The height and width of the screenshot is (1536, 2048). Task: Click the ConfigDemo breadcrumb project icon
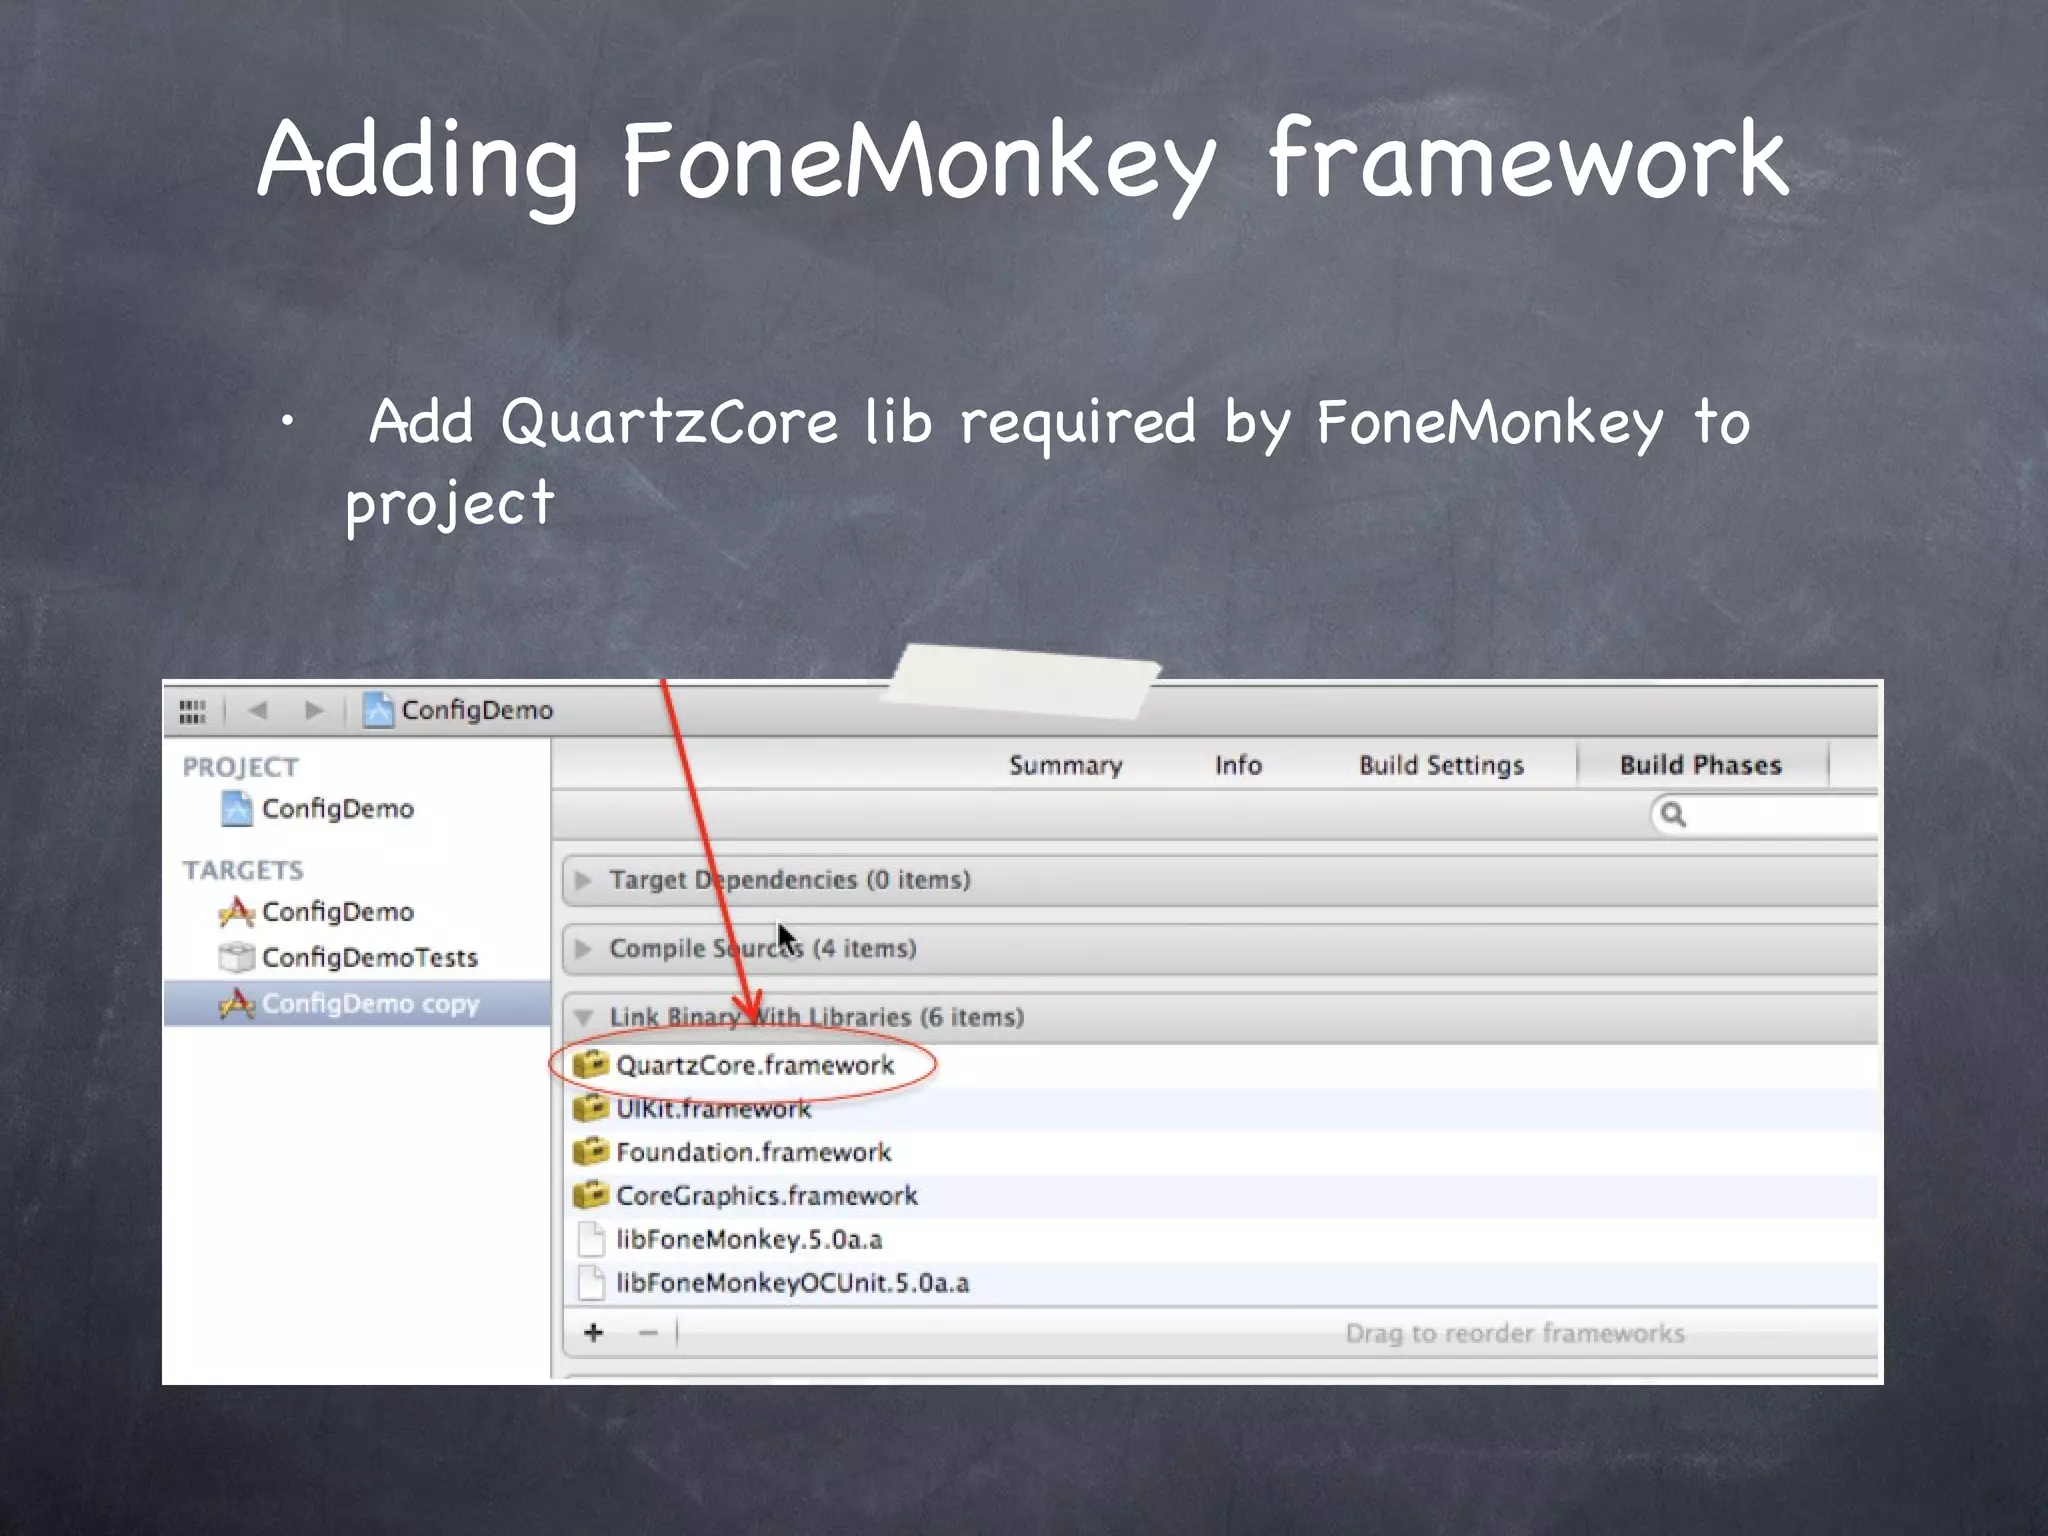coord(378,710)
